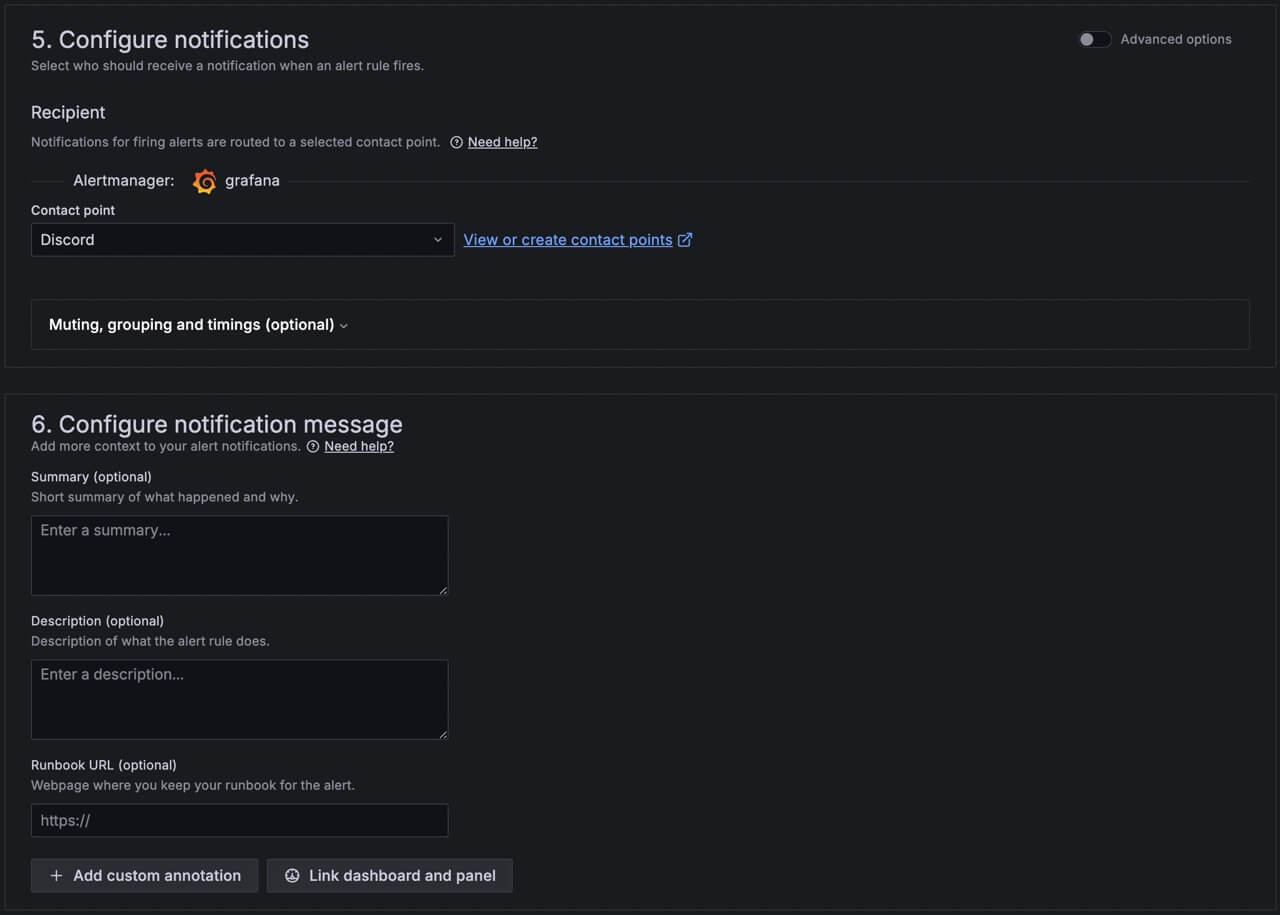Click the help icon in notification message section
This screenshot has height=915, width=1280.
(313, 447)
